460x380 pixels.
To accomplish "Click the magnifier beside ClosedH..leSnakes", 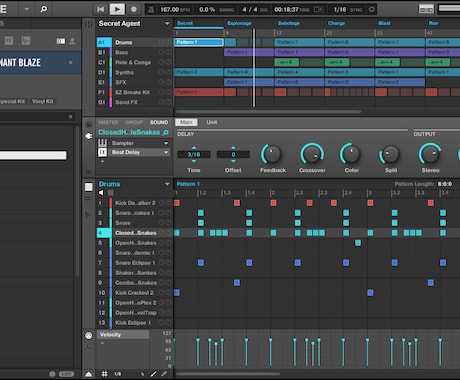I will click(x=166, y=133).
